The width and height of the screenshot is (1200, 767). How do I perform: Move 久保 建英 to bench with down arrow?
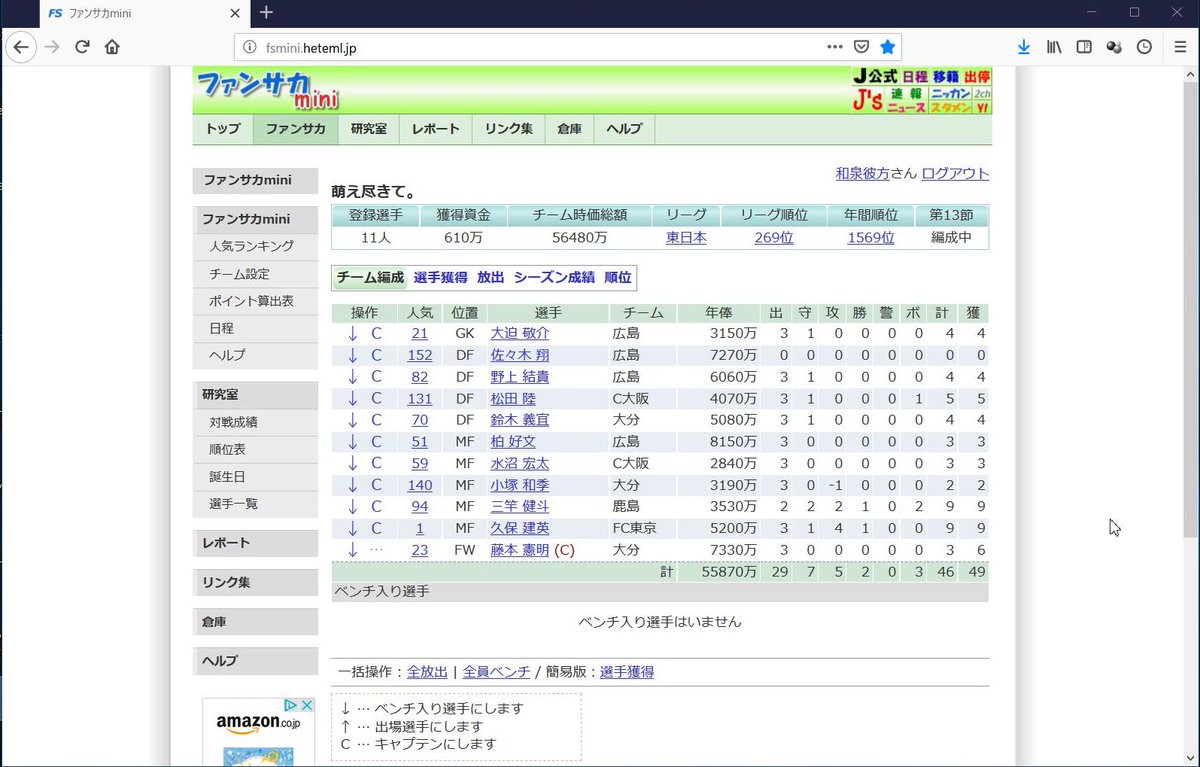[352, 528]
